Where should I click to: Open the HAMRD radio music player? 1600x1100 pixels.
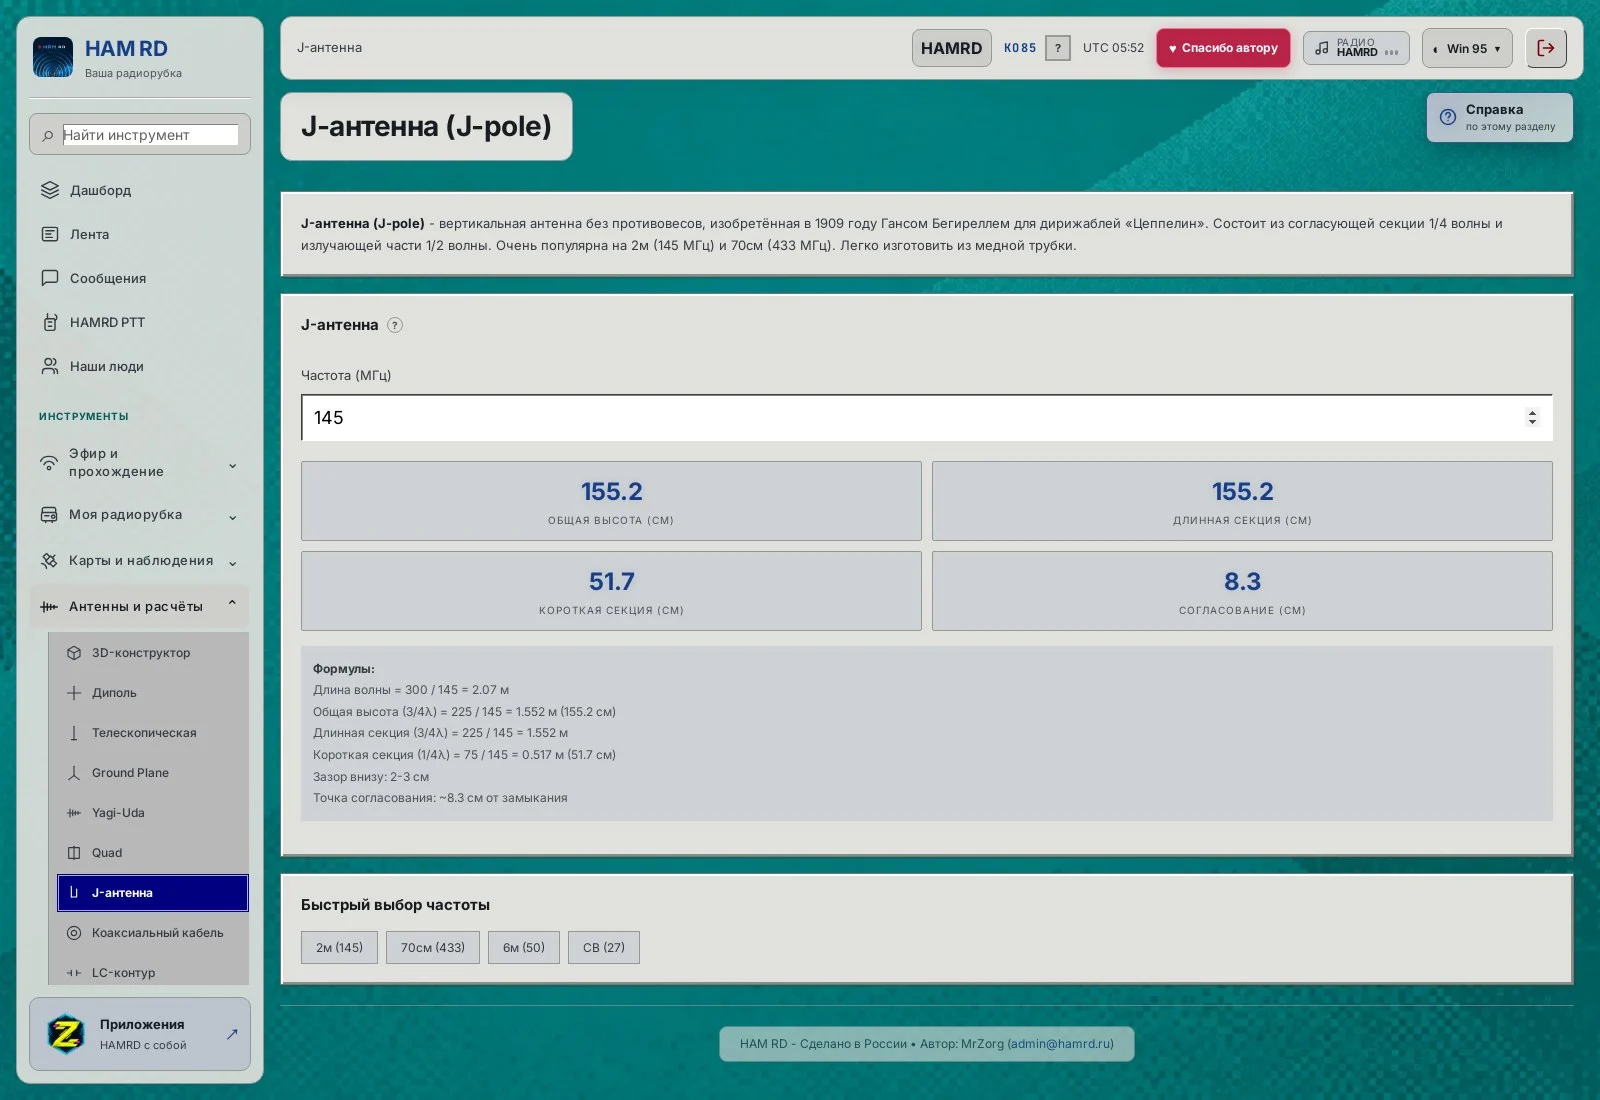tap(1356, 48)
